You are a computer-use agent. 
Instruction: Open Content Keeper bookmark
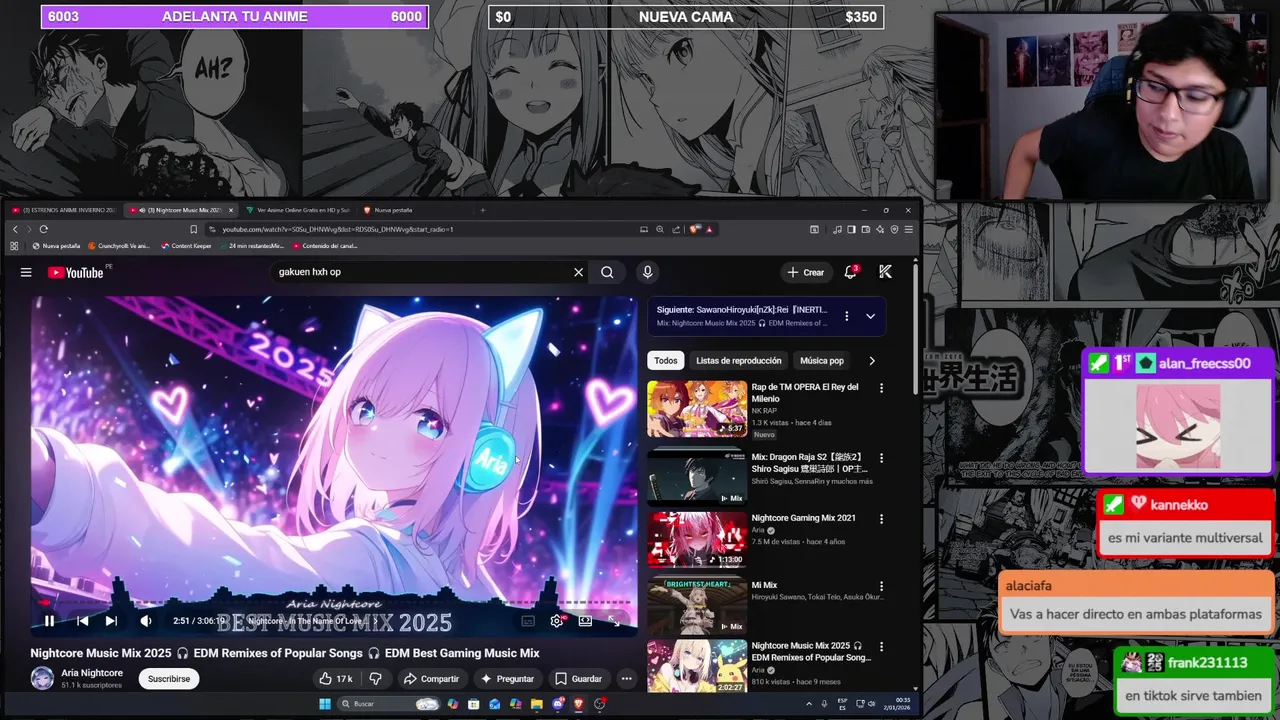click(x=187, y=246)
